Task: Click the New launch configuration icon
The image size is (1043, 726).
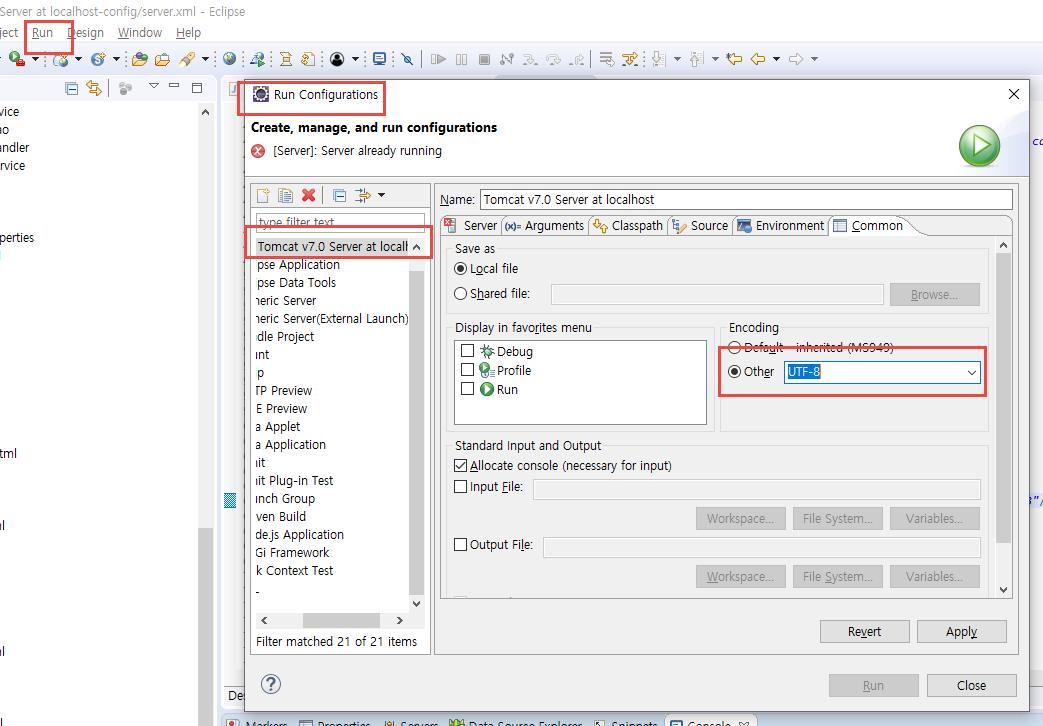Action: 263,195
